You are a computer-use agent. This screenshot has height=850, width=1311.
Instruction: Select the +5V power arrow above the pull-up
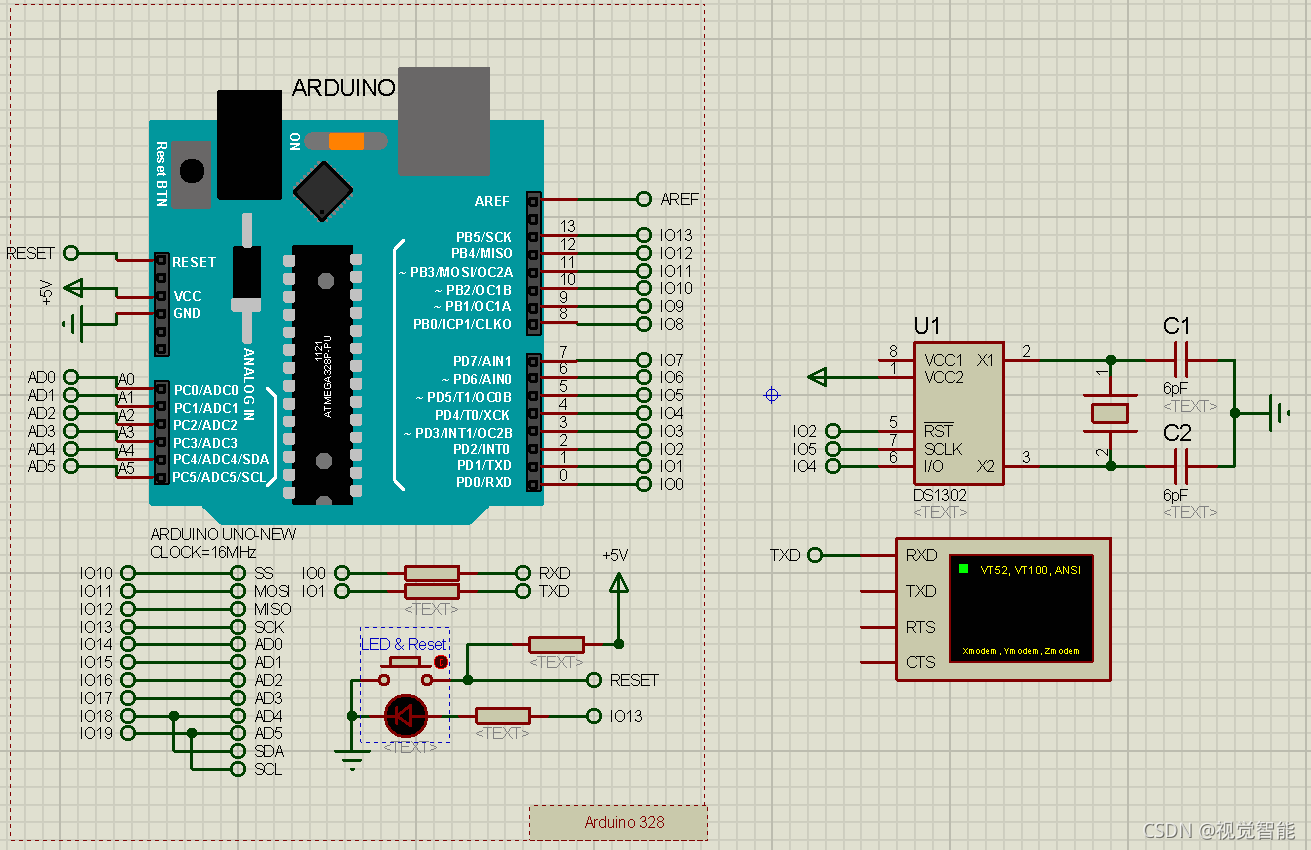(619, 582)
